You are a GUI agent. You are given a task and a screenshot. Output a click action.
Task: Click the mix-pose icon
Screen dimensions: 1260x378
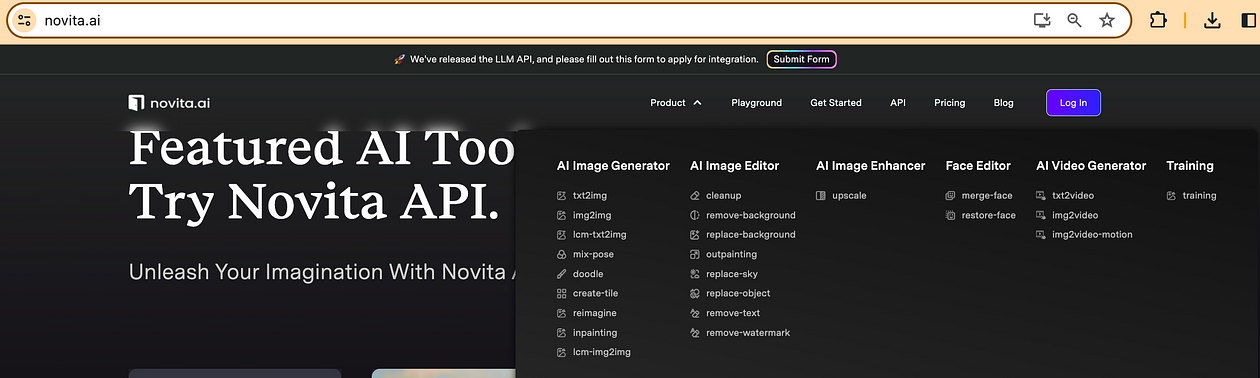coord(562,254)
